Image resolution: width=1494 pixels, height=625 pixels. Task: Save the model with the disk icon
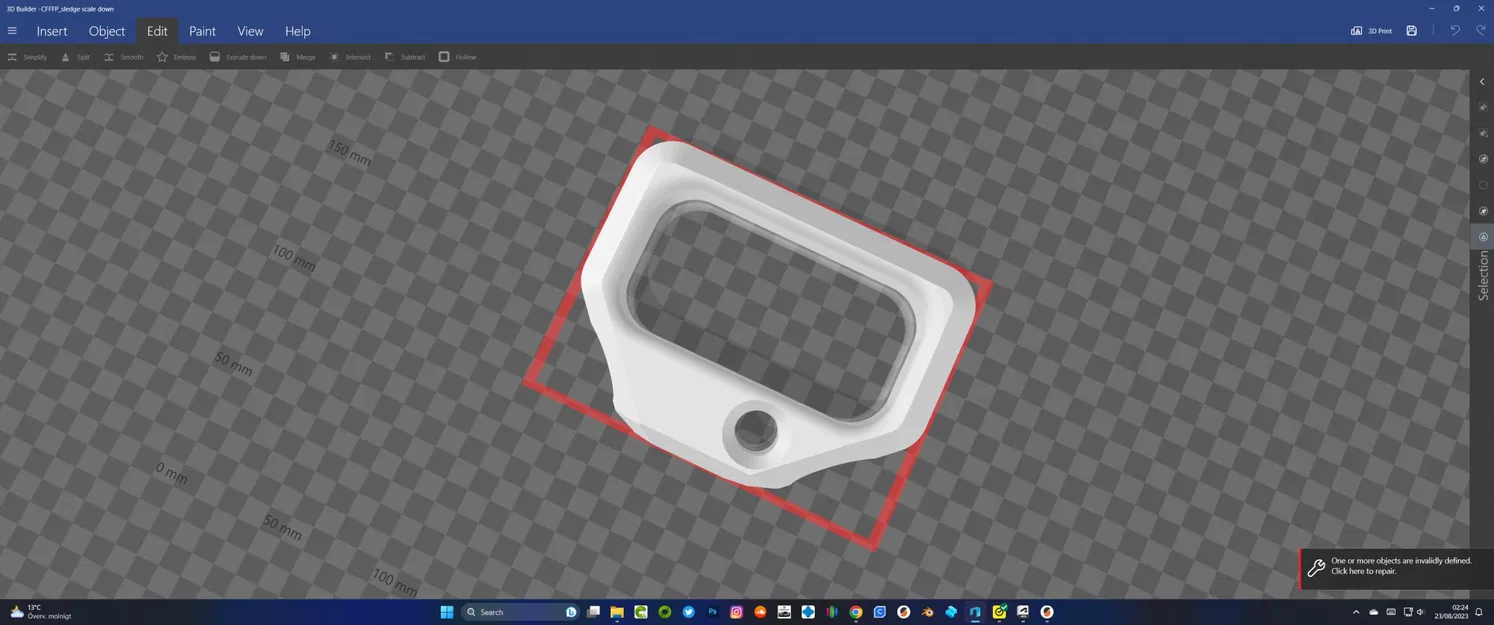1411,31
